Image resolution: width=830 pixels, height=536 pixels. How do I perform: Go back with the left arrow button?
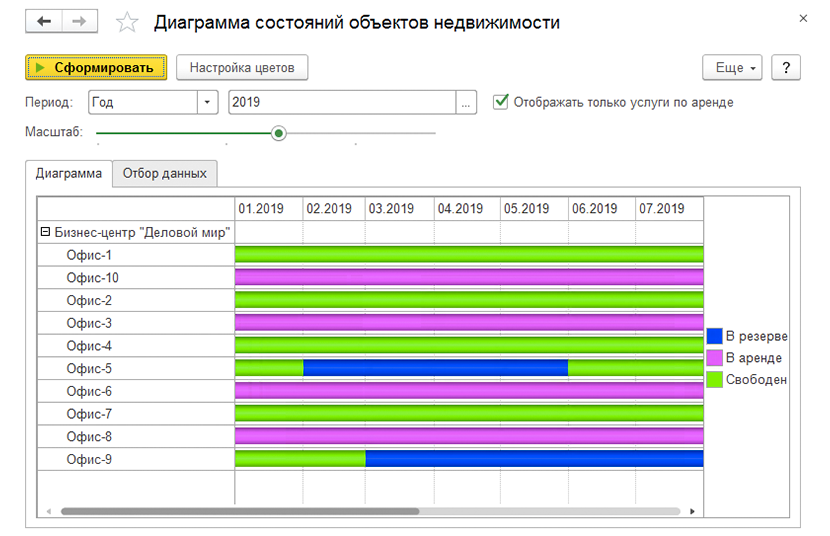point(44,22)
